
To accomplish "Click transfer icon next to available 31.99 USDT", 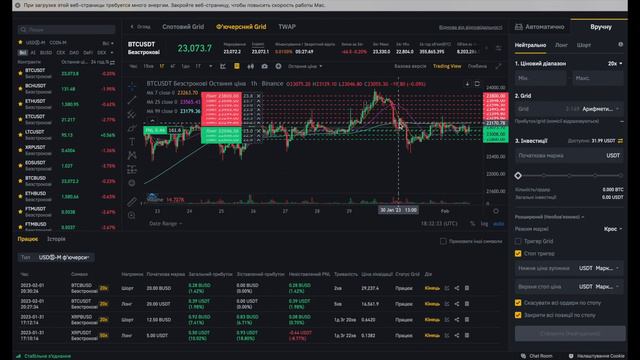I will pos(620,141).
